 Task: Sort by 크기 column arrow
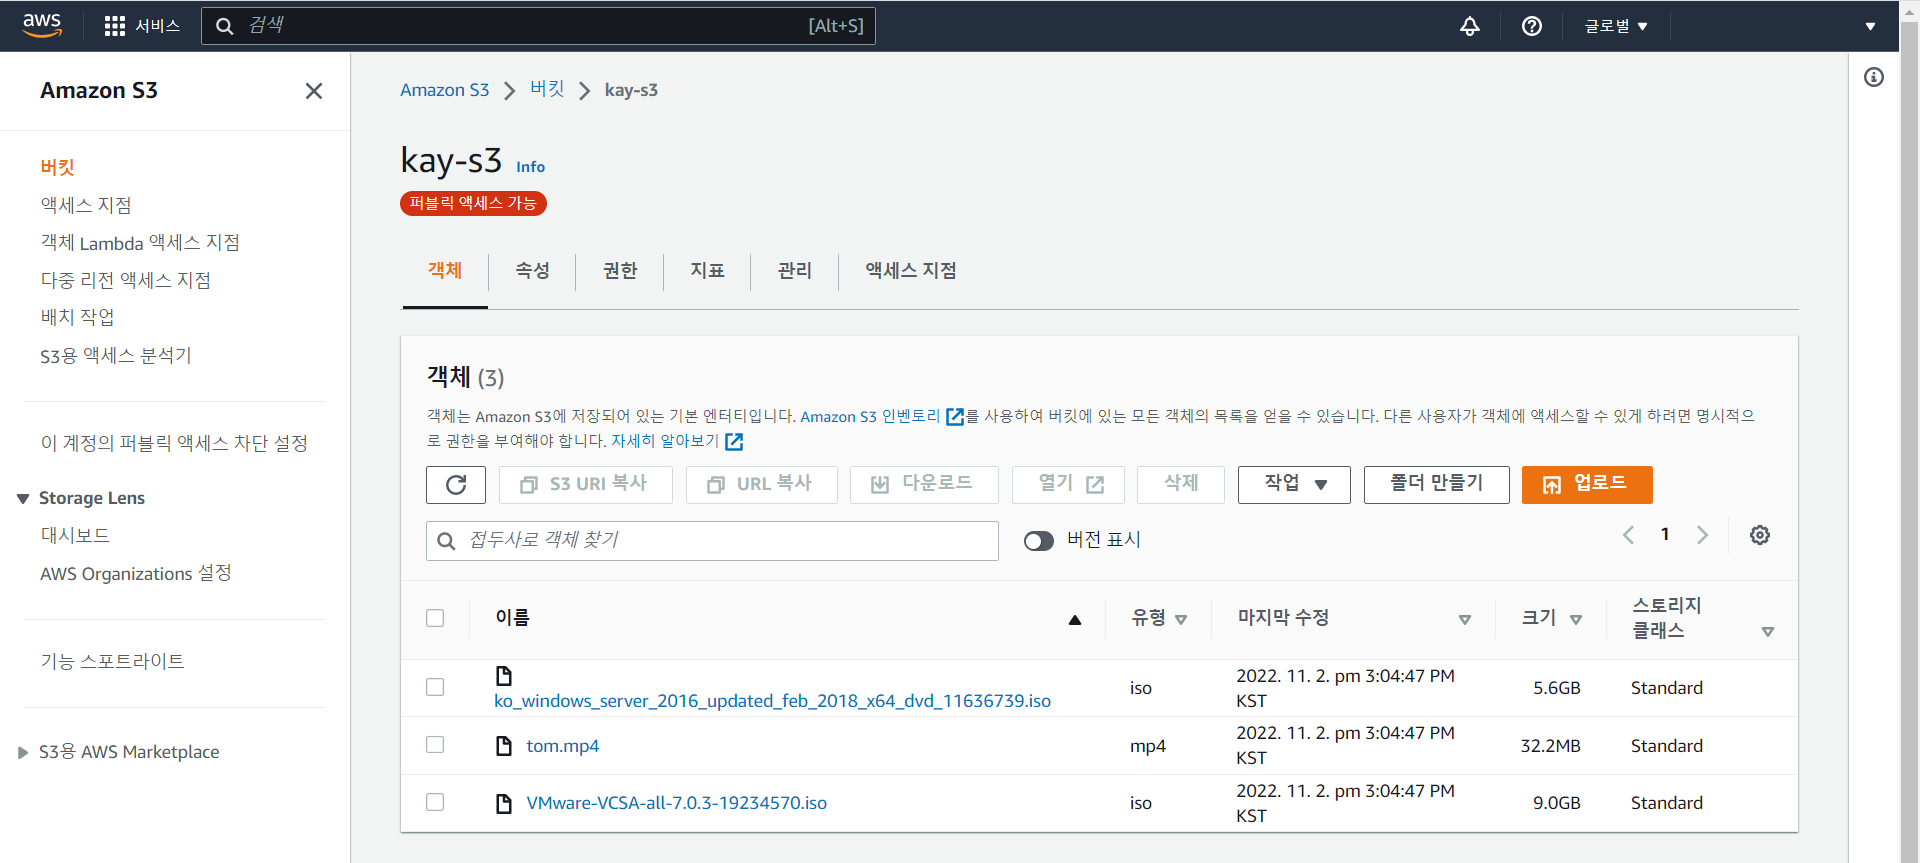1576,620
